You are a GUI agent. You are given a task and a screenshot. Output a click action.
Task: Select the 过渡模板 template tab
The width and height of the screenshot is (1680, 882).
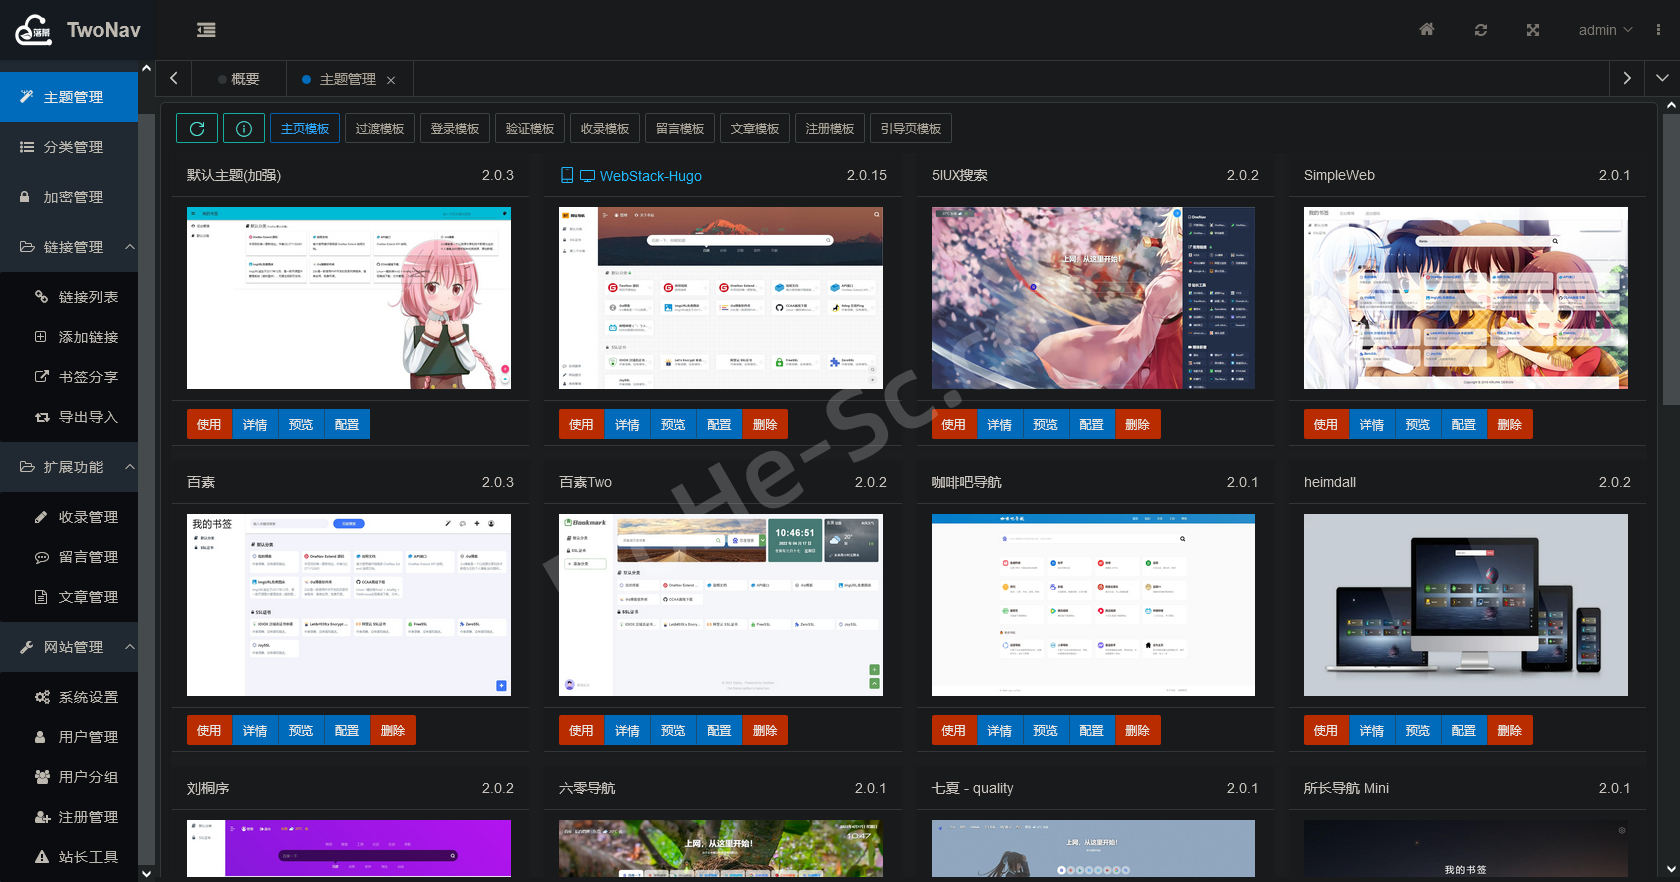pyautogui.click(x=380, y=128)
